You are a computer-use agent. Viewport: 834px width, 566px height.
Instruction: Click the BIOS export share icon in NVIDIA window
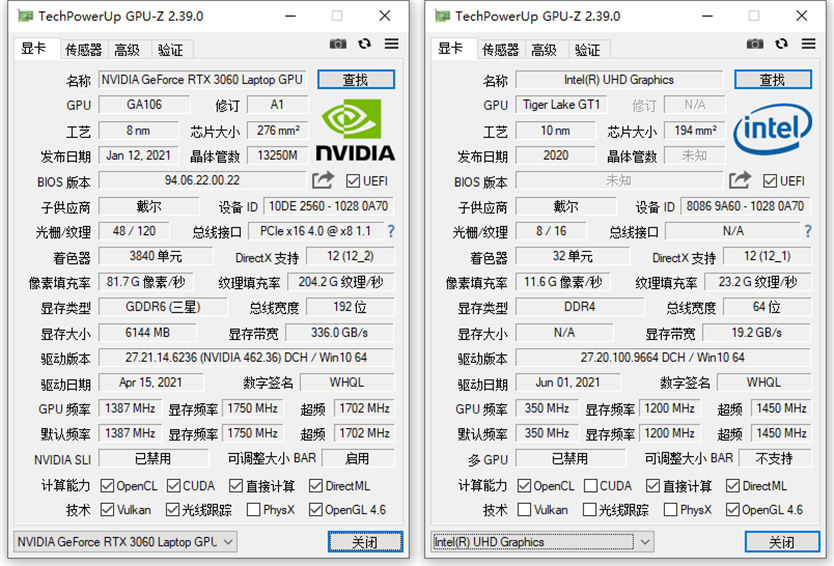(x=323, y=180)
